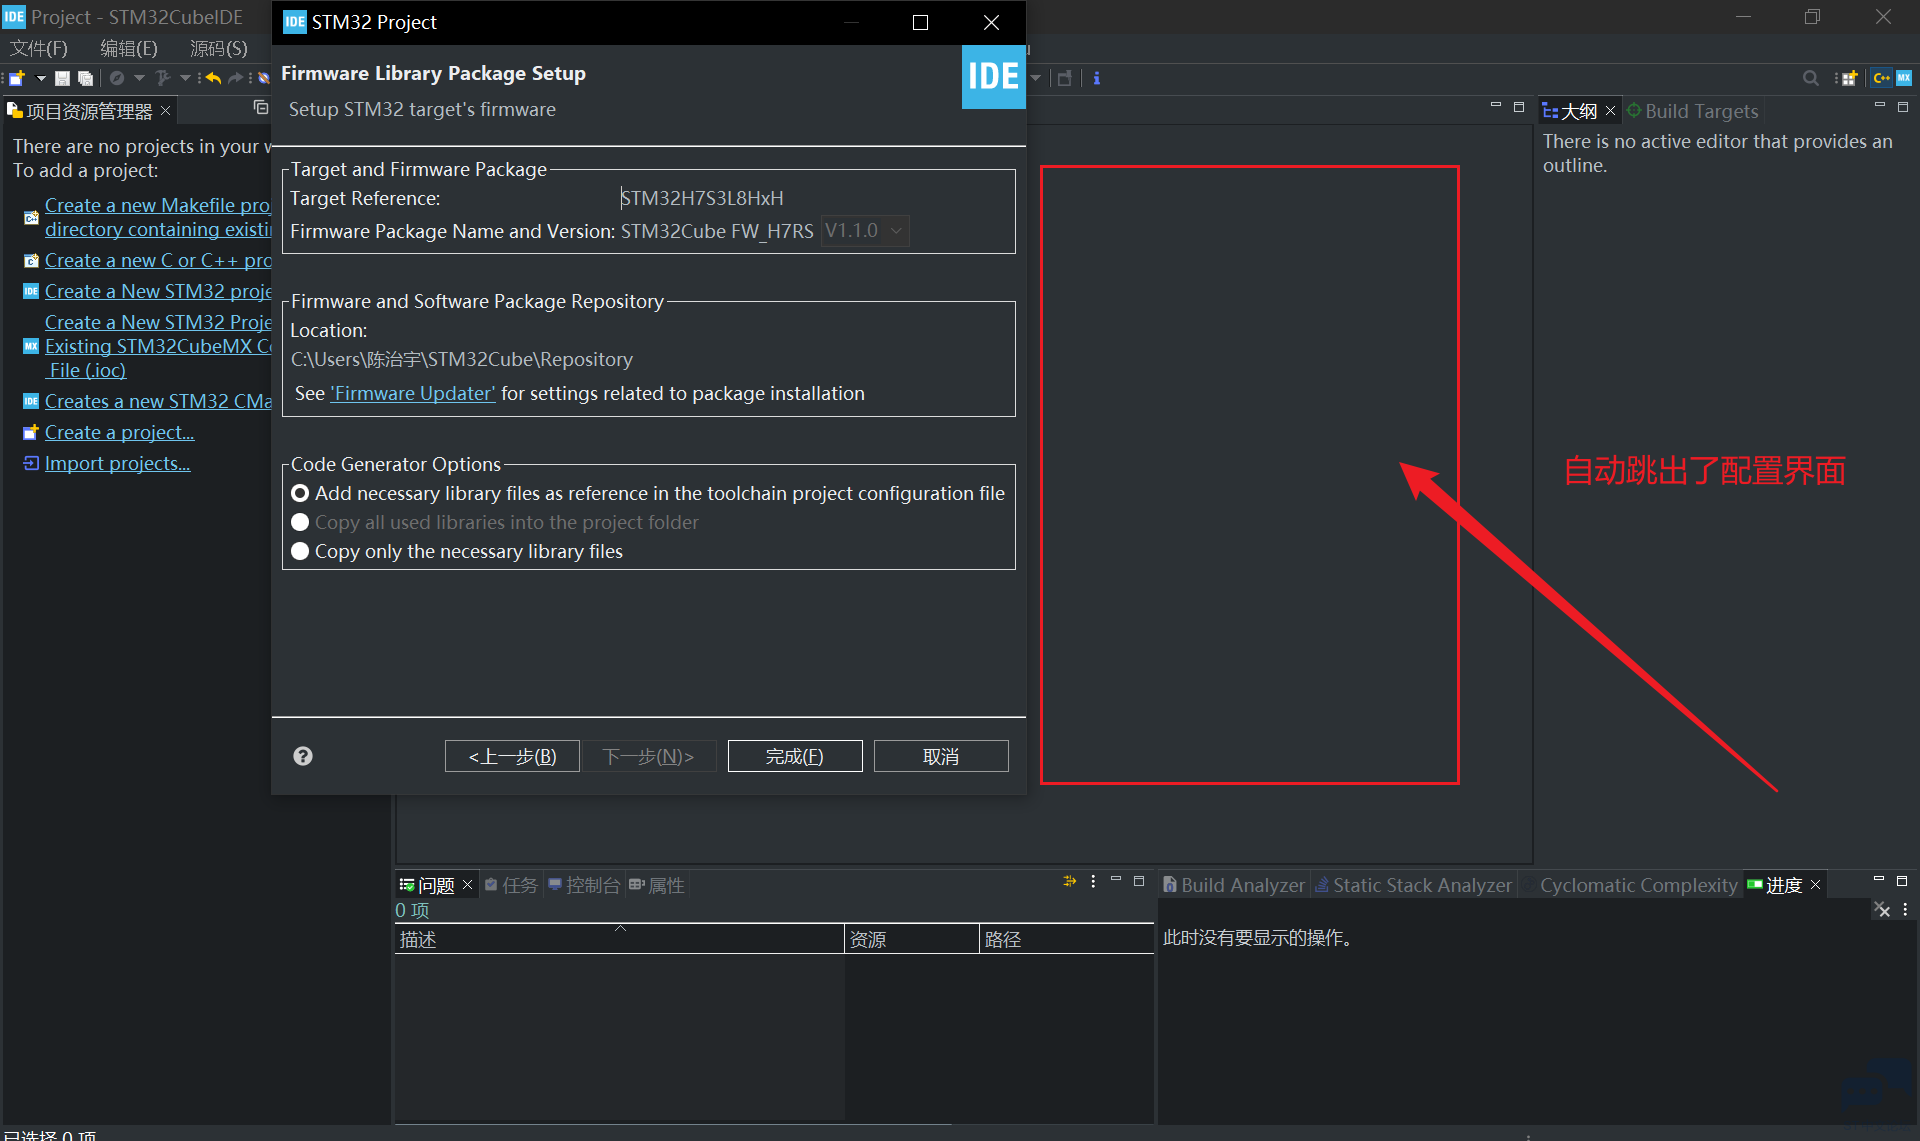
Task: Open the Static Stack Analyzer tab
Action: pos(1413,885)
